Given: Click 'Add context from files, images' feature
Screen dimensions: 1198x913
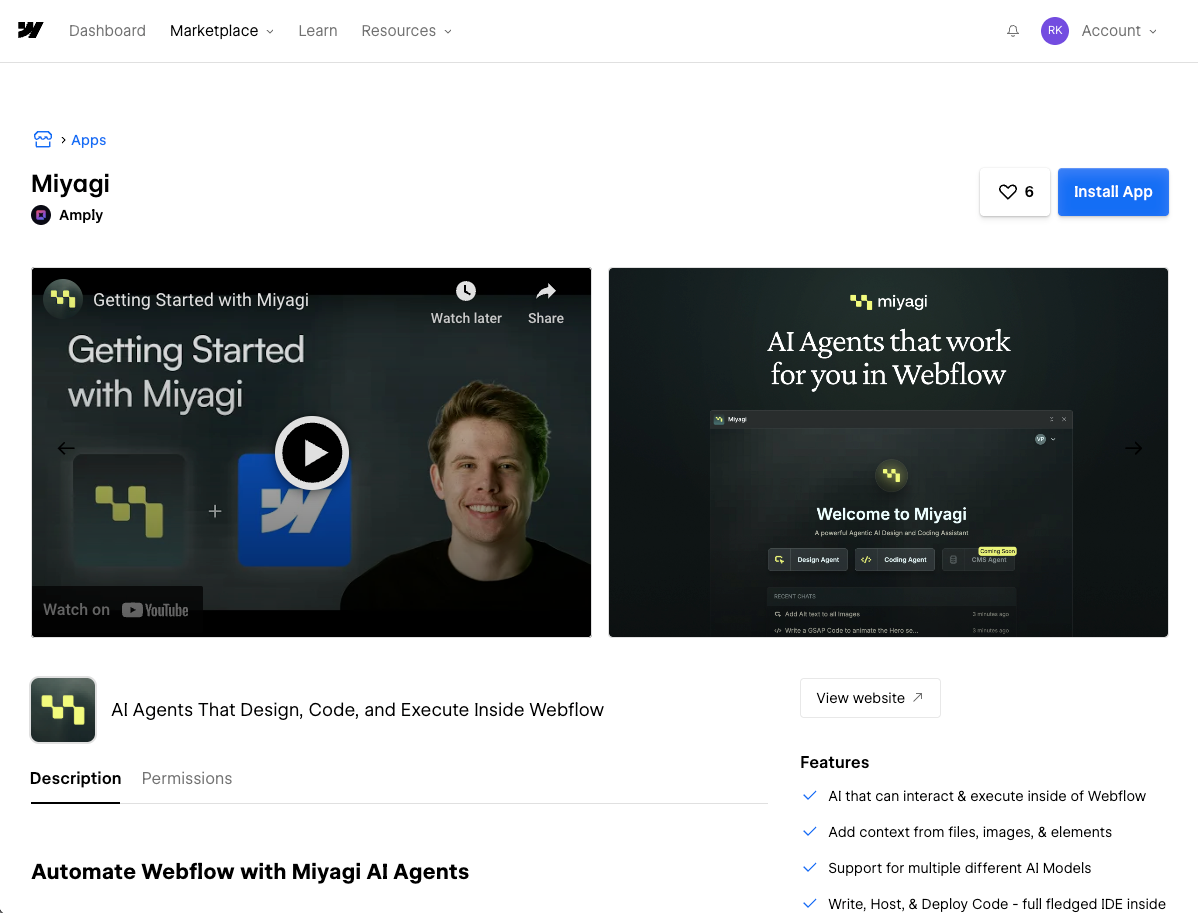Looking at the screenshot, I should pos(970,832).
